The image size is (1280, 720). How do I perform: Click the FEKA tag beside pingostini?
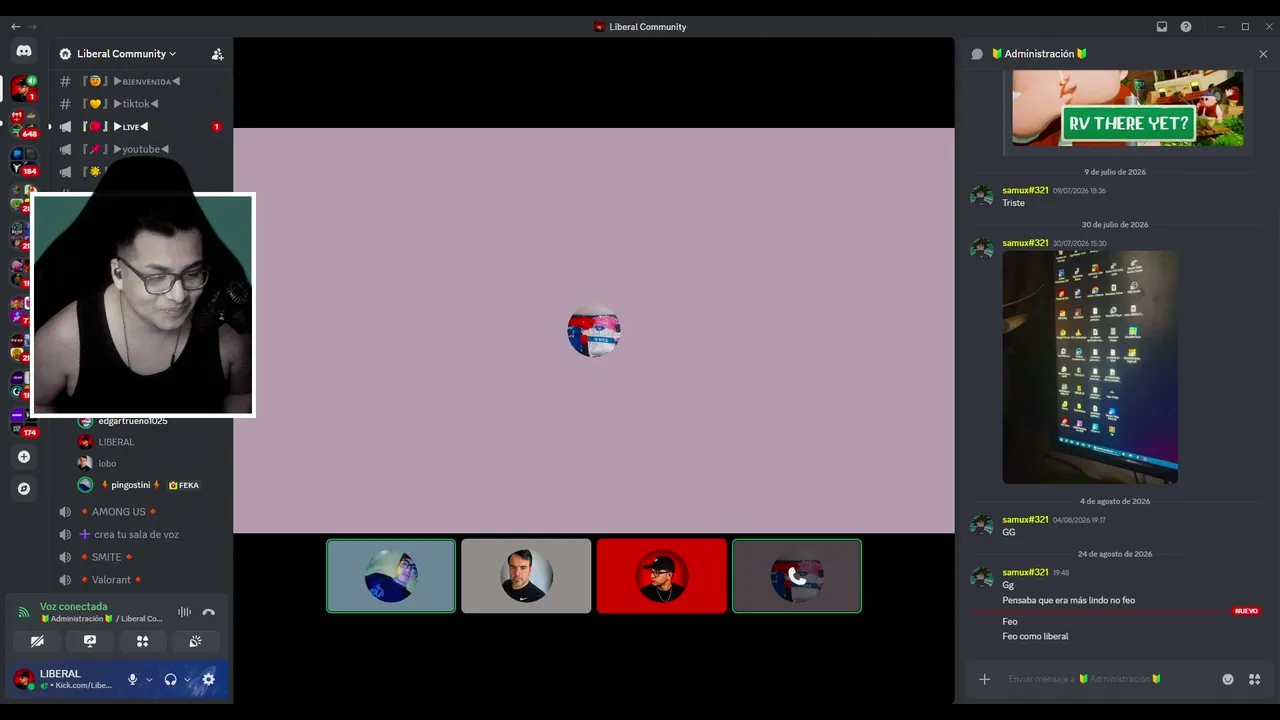click(x=184, y=485)
